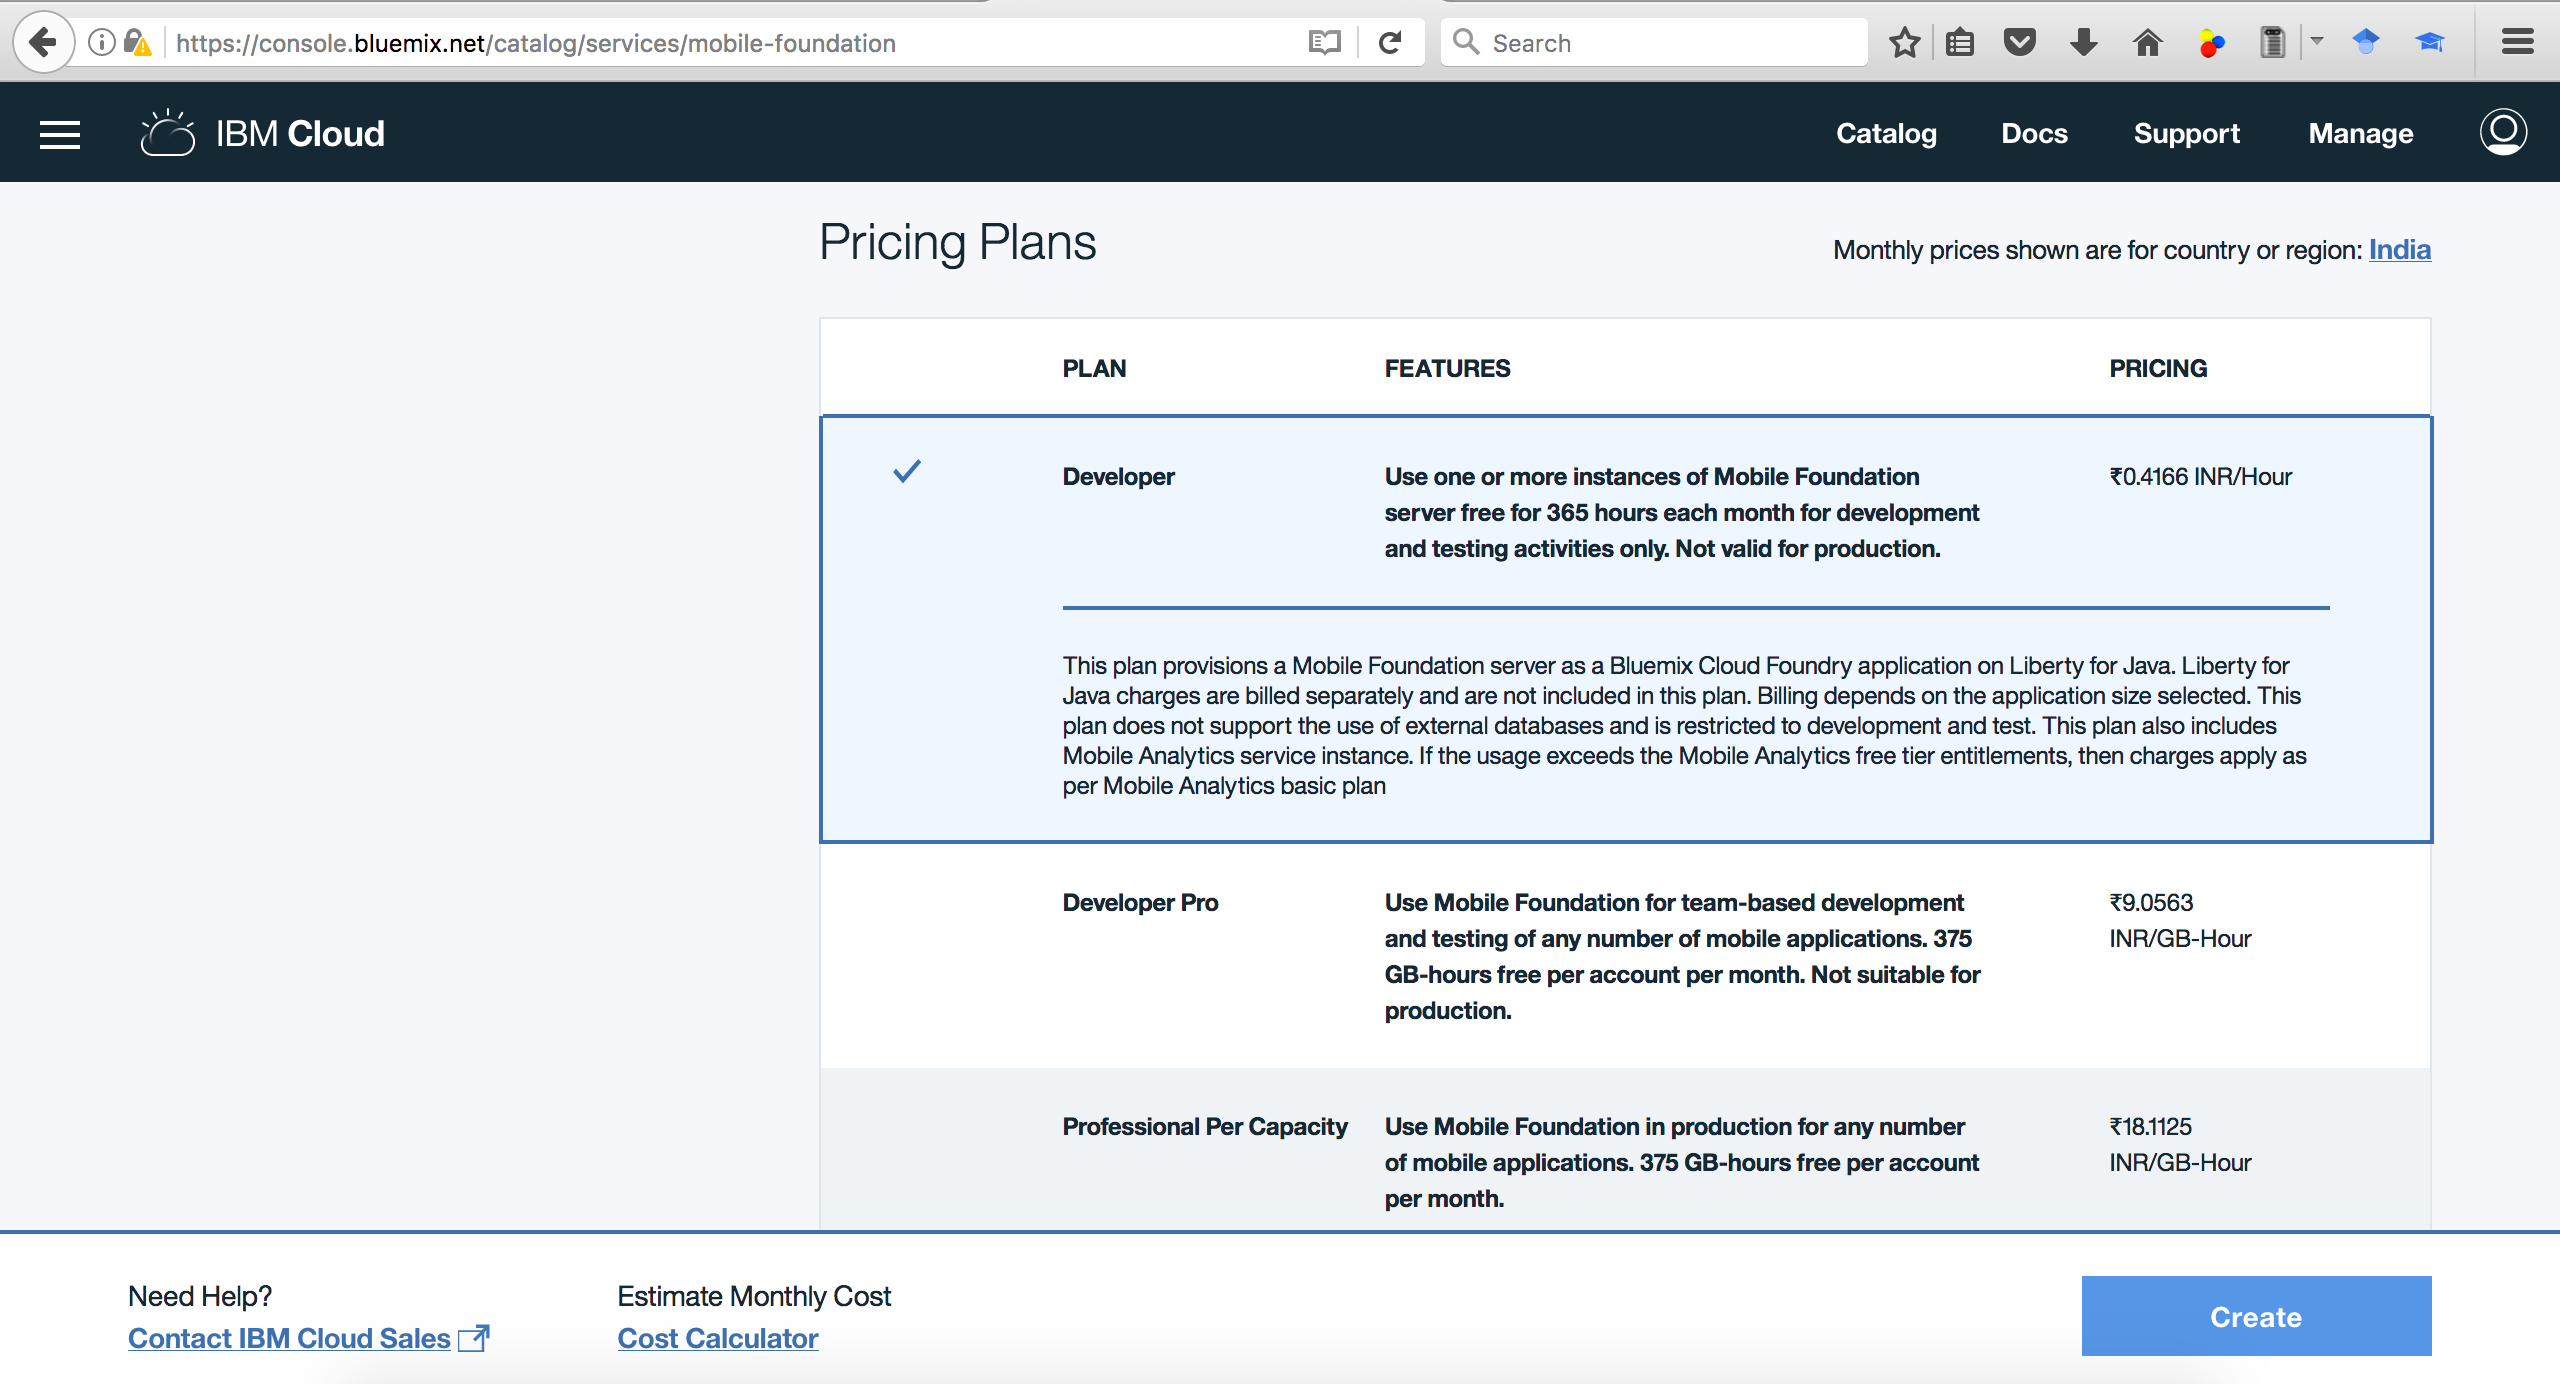Click the Developer plan description paragraph
Screen dimensions: 2560x1384
pos(1684,725)
